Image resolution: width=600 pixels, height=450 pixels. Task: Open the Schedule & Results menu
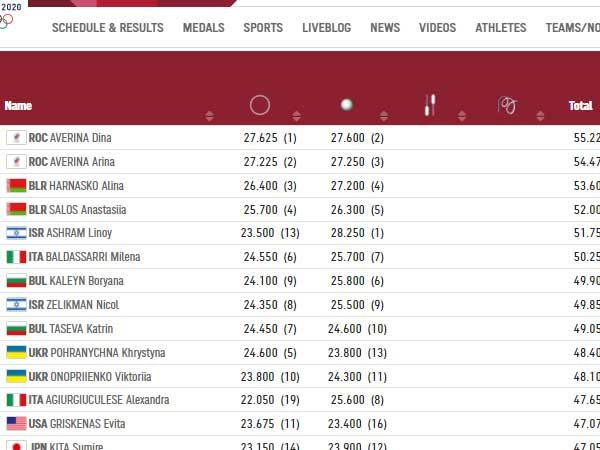coord(107,28)
